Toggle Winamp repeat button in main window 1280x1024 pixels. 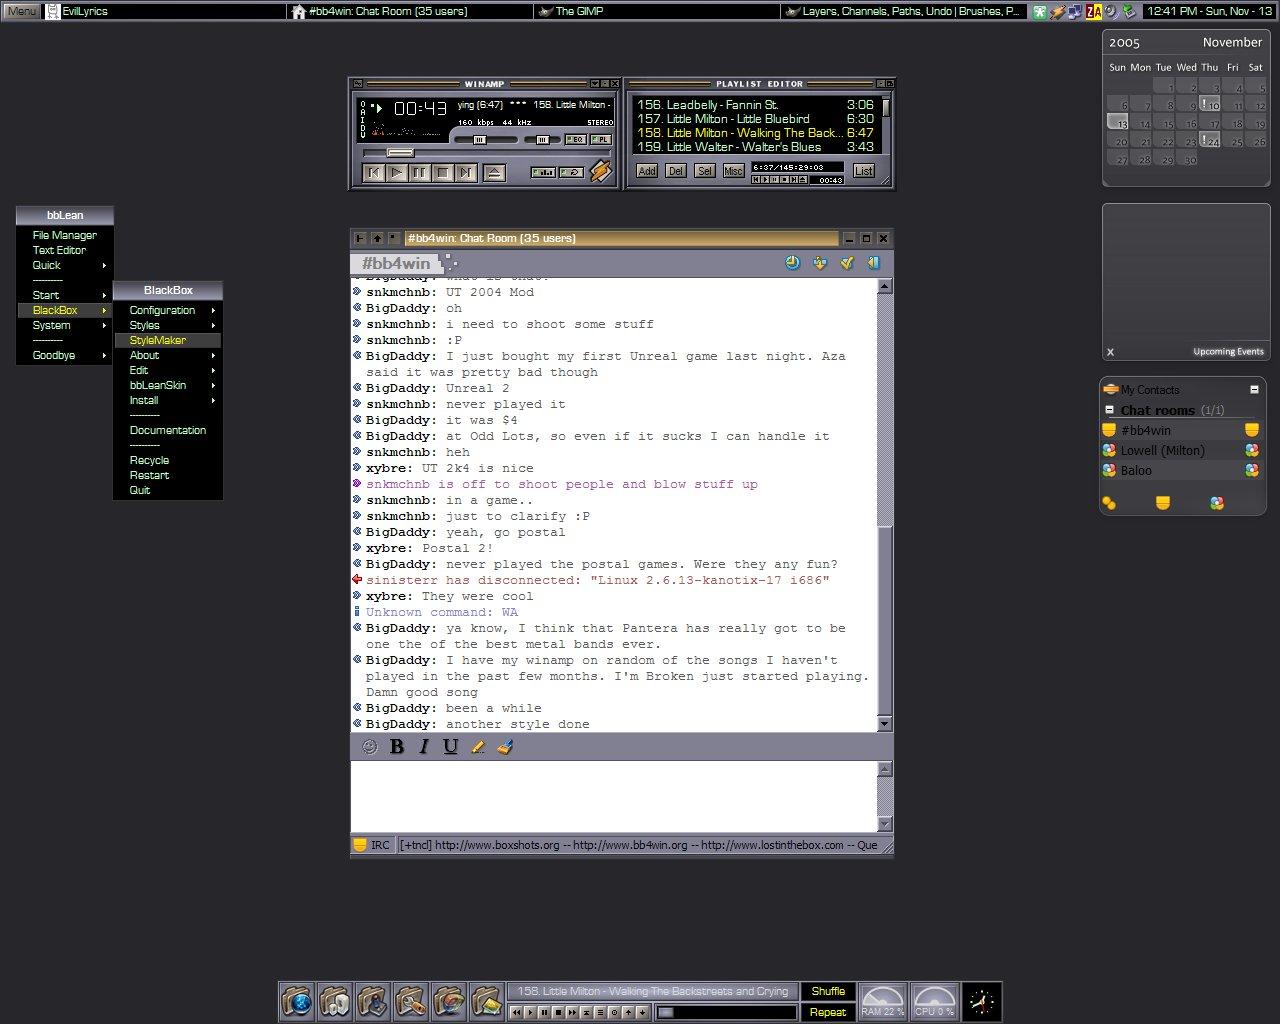[571, 172]
